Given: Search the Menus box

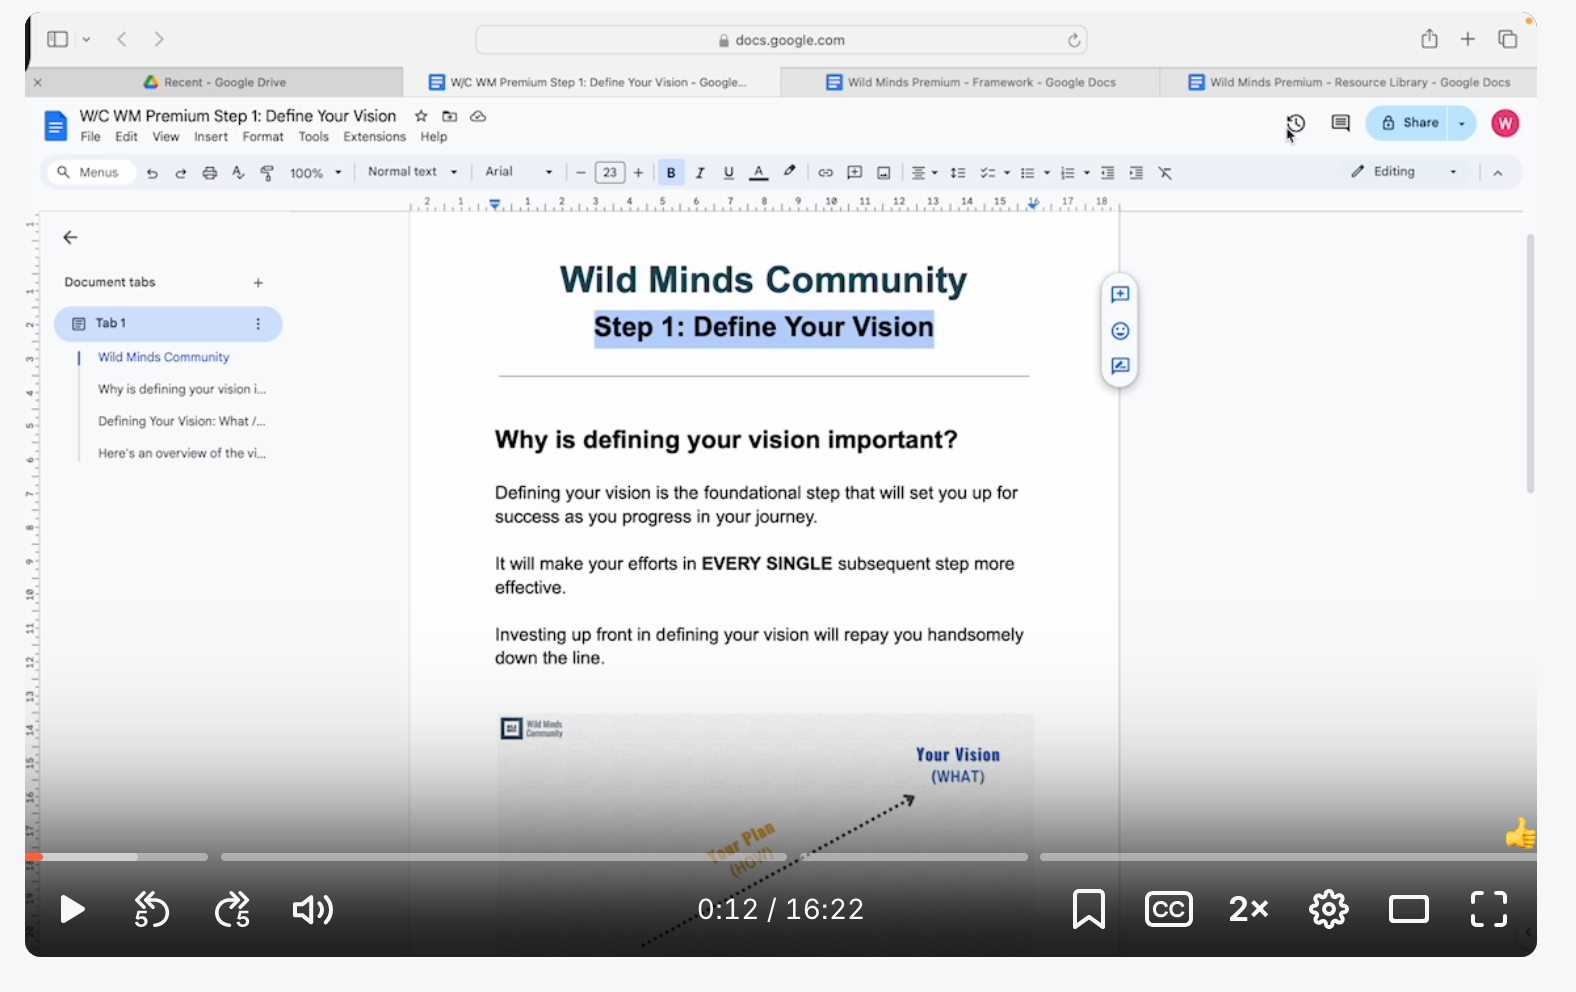Looking at the screenshot, I should click(89, 173).
